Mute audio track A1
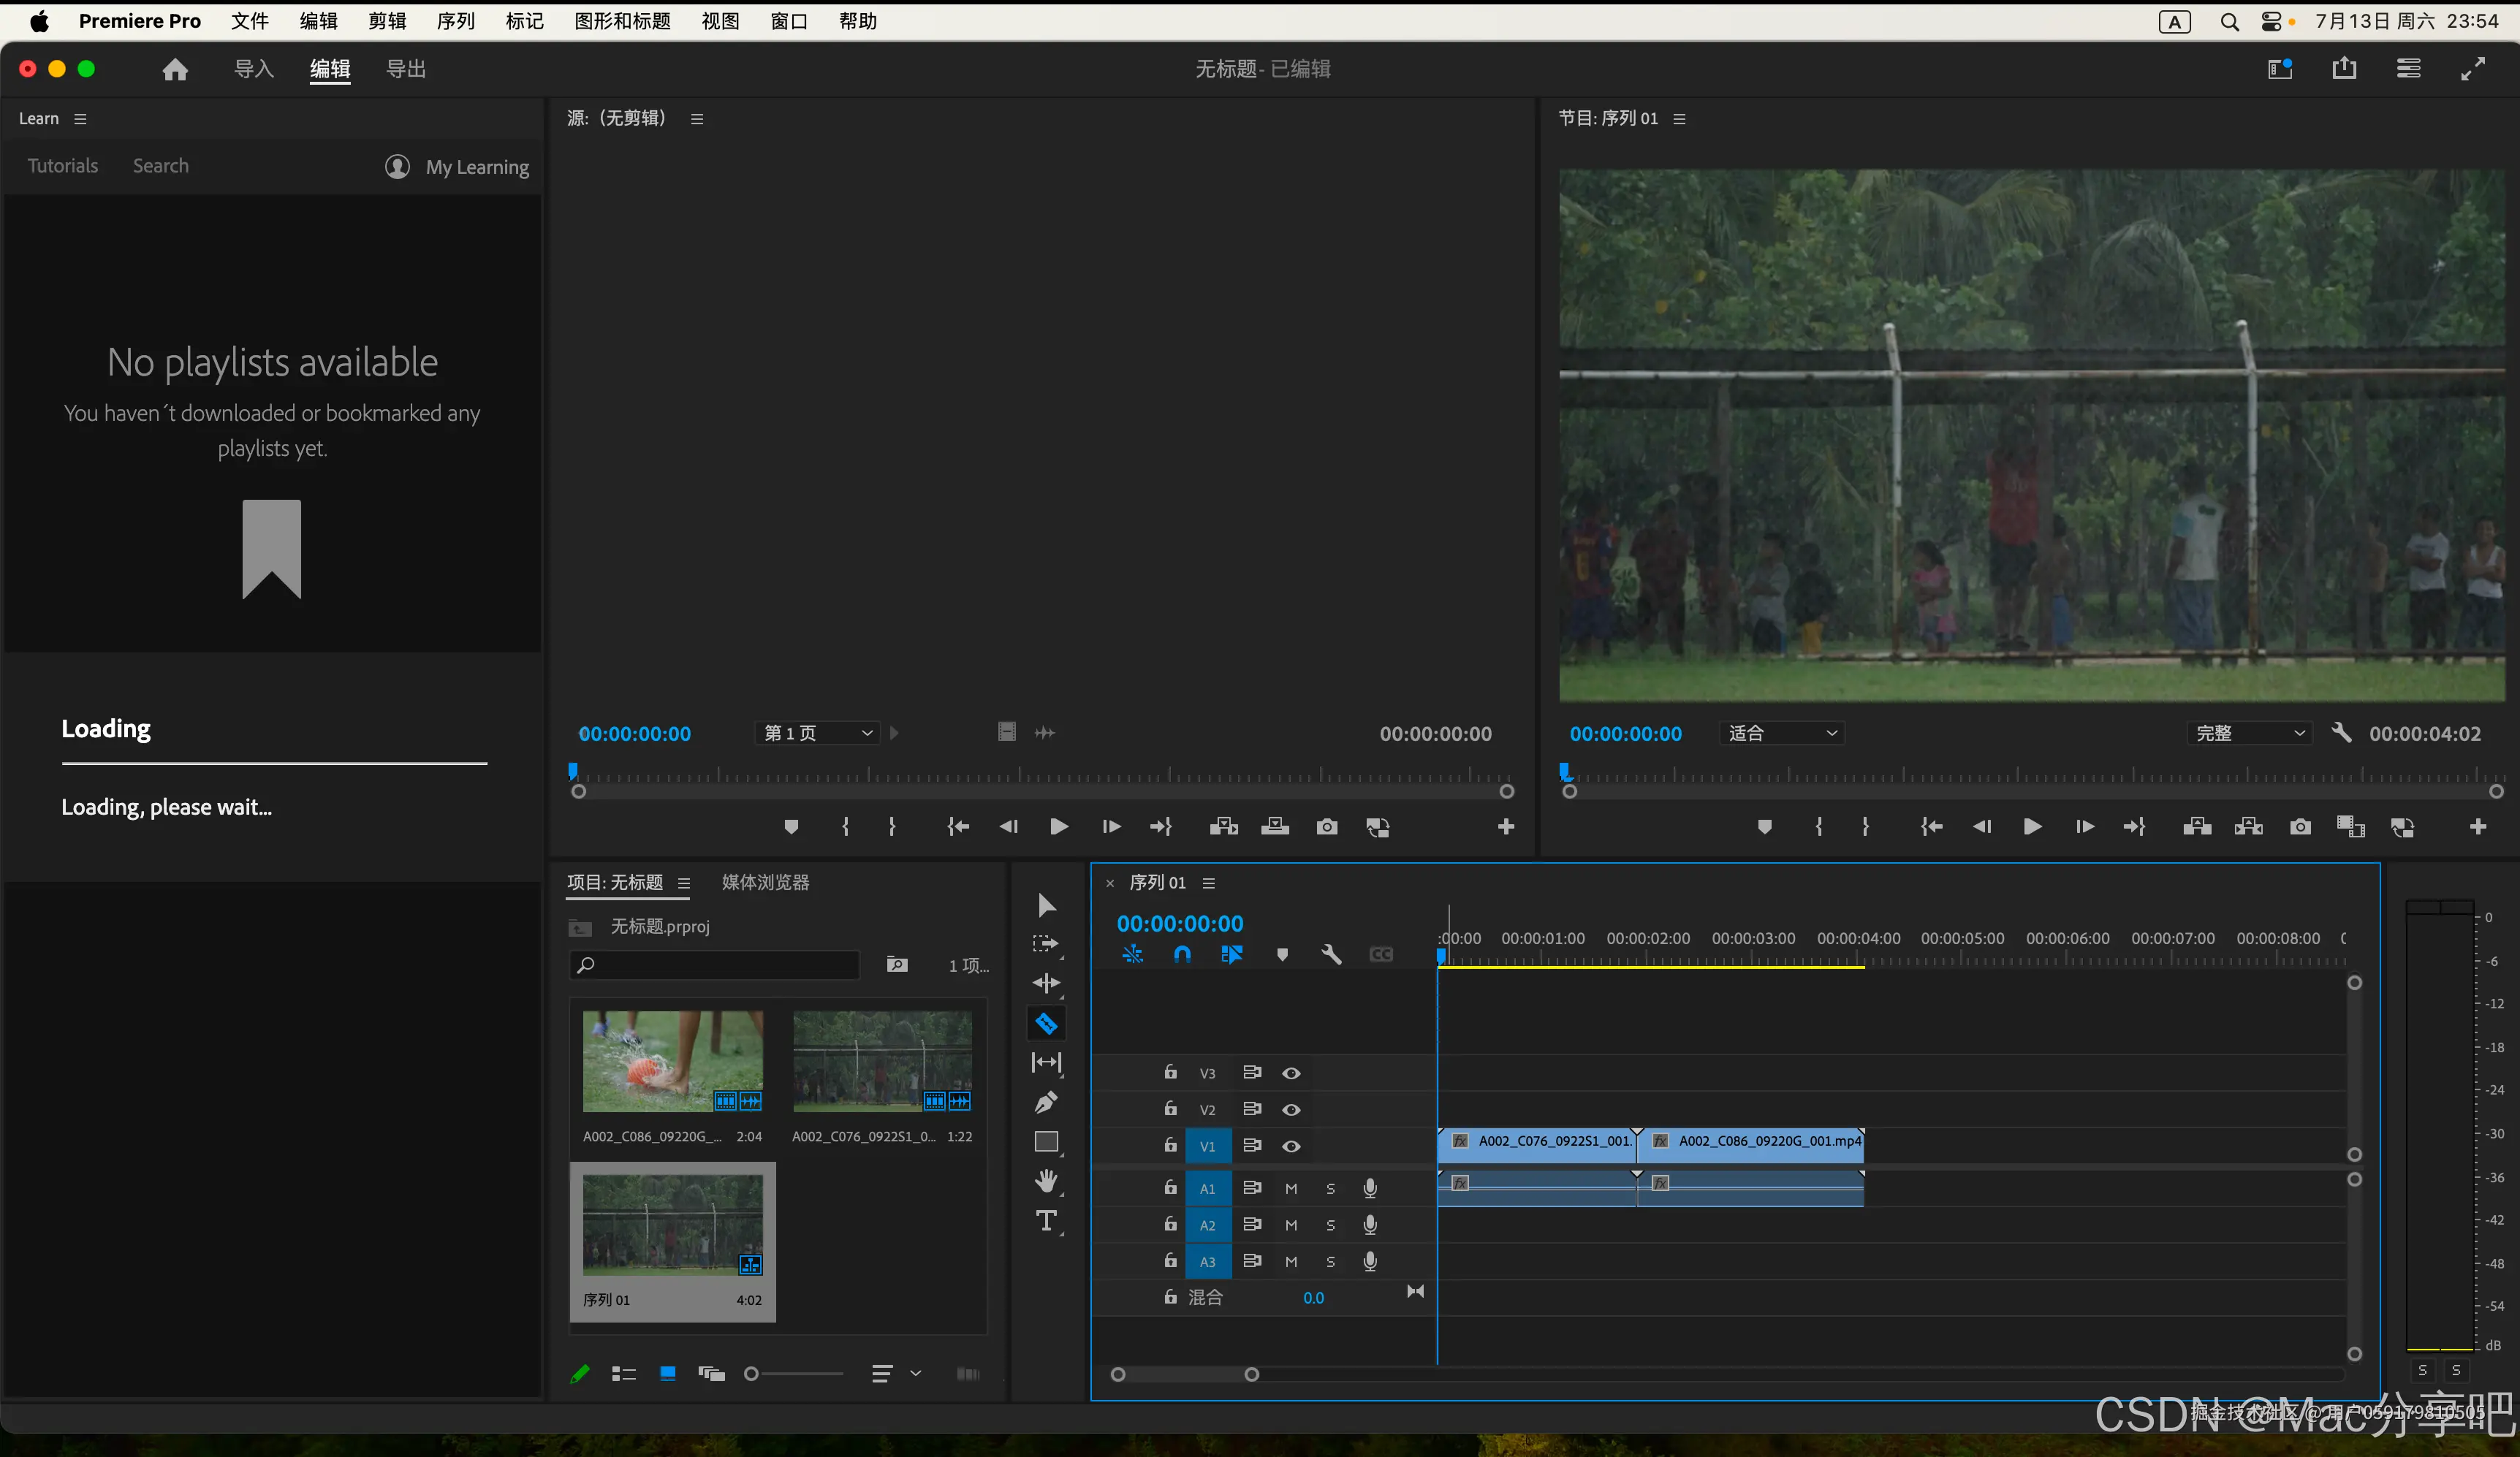 click(1291, 1188)
